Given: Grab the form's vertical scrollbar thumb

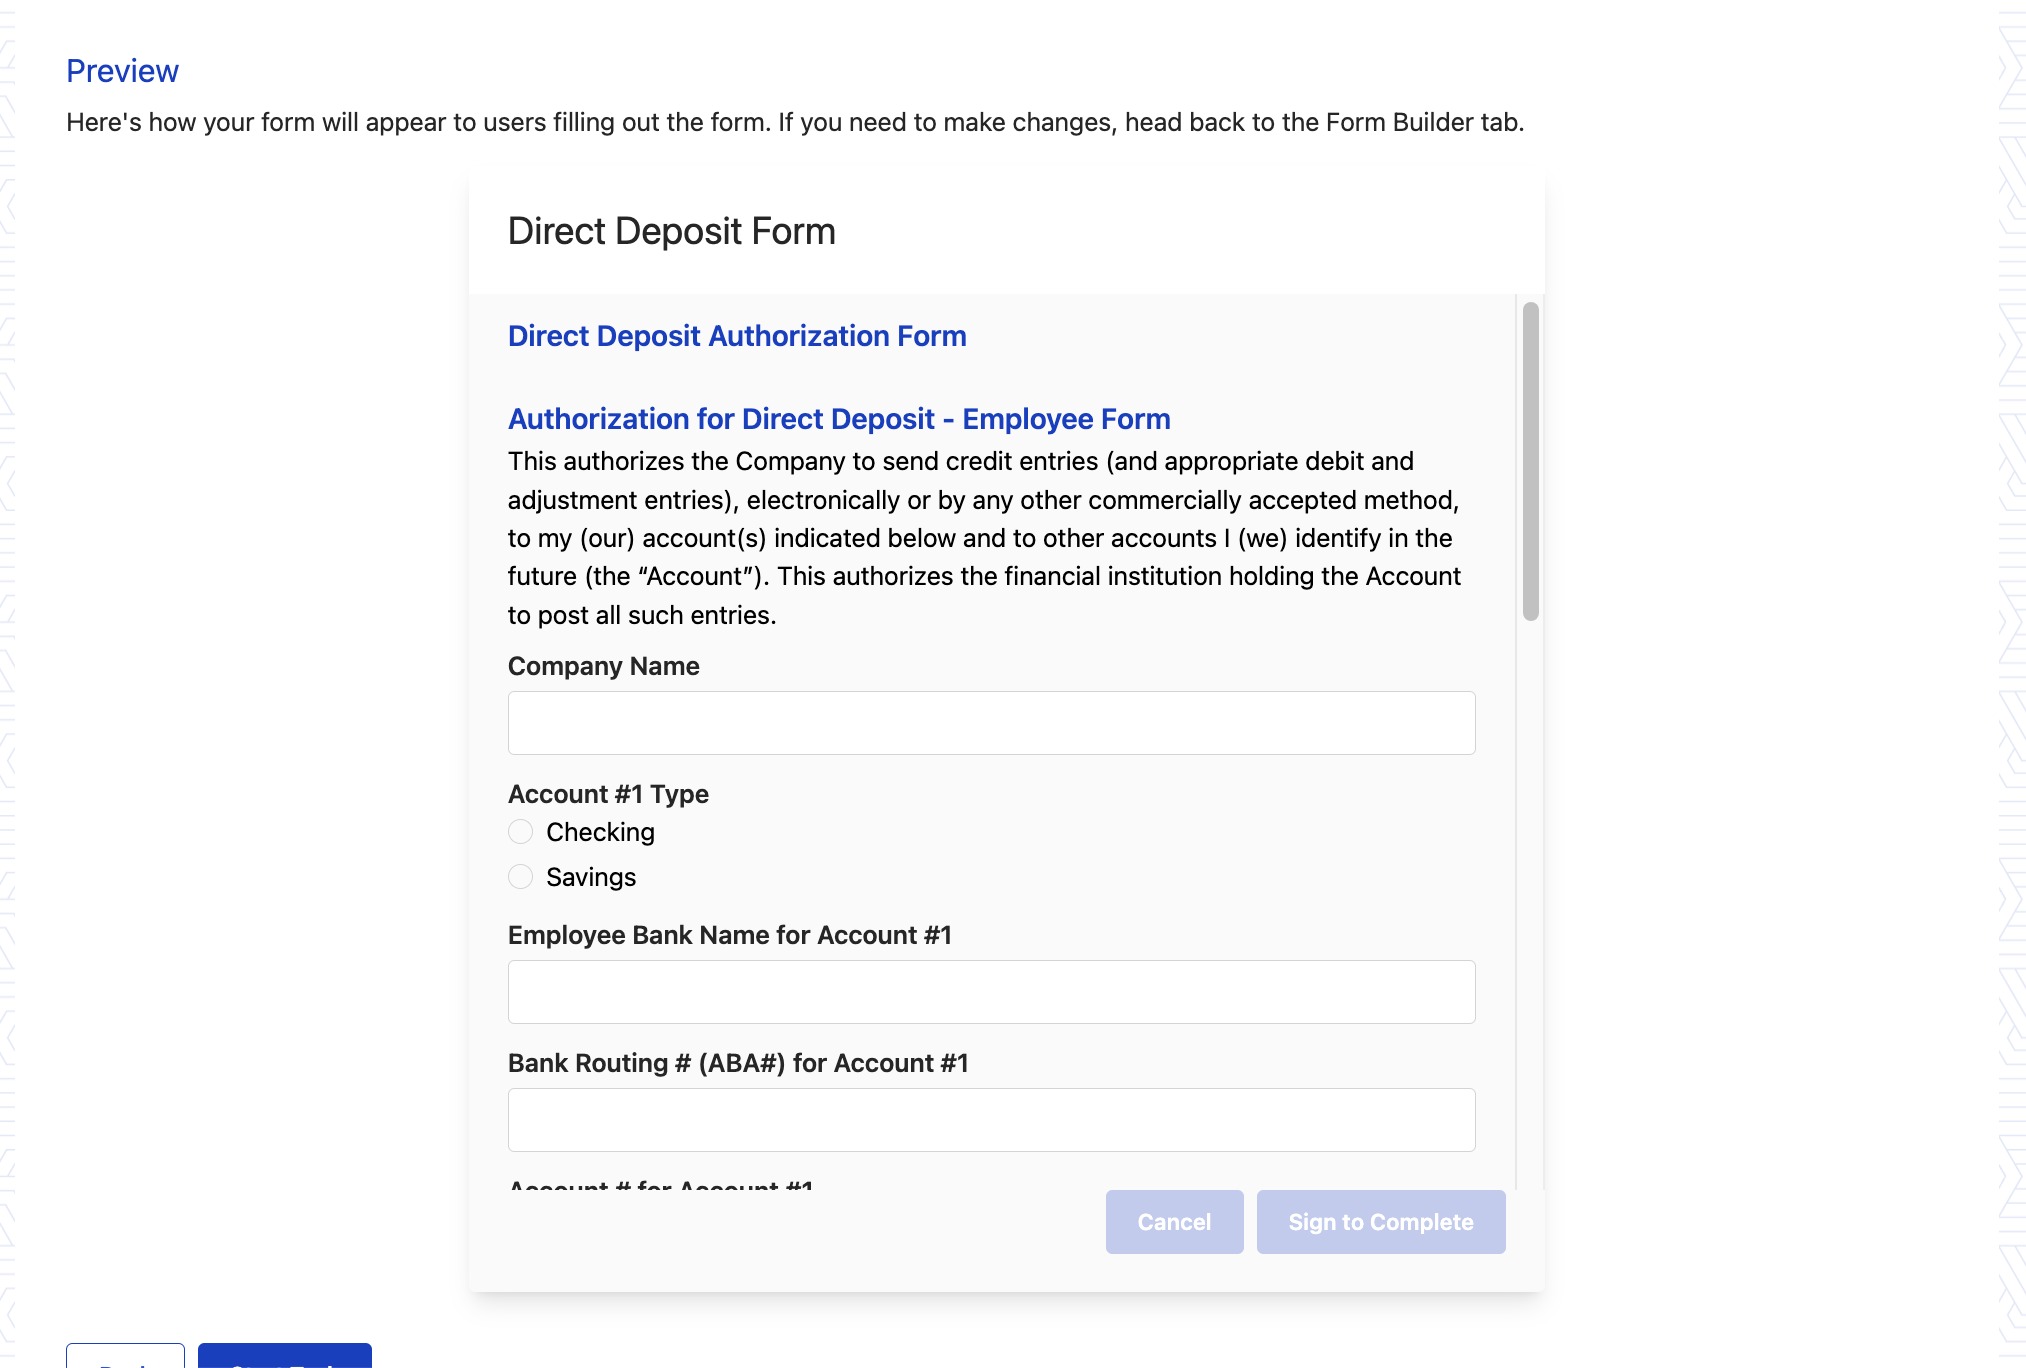Looking at the screenshot, I should 1530,460.
